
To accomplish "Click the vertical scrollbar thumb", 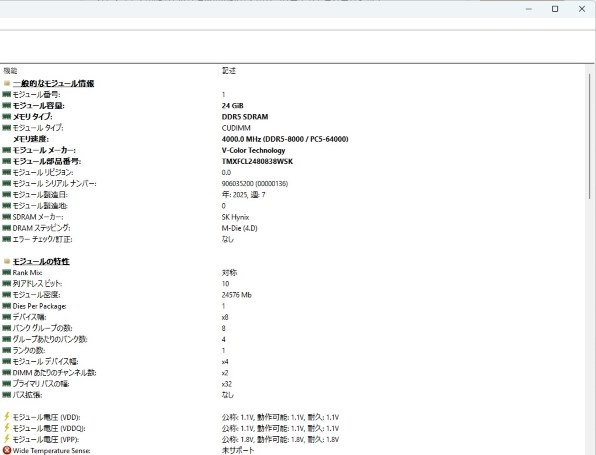I will (x=590, y=137).
